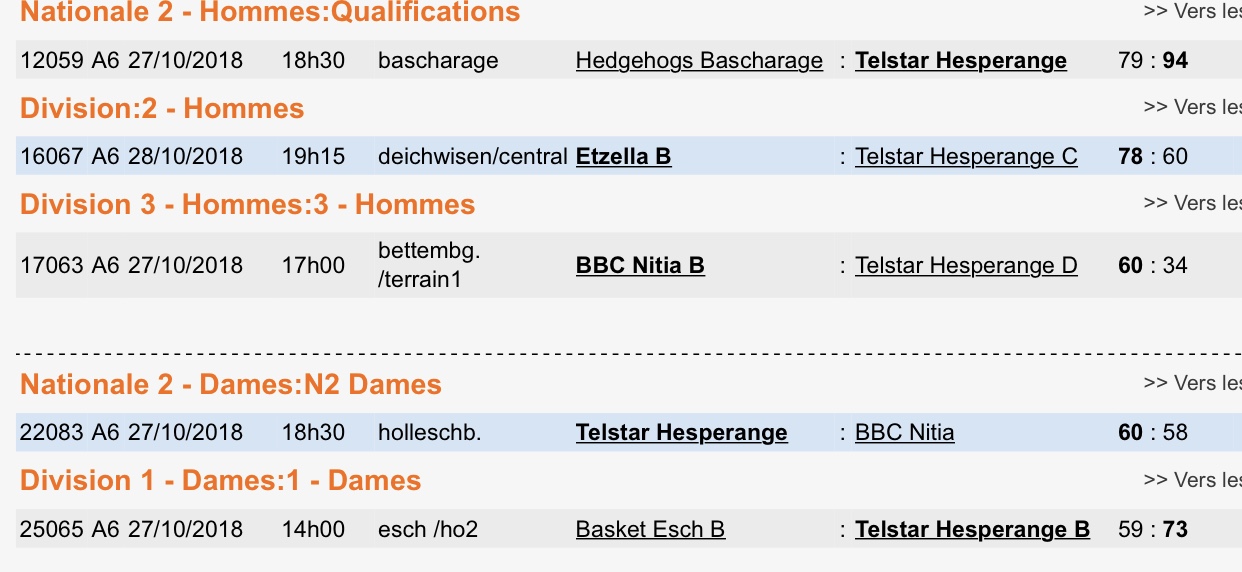Click the Telstar Hesperange D link
This screenshot has width=1242, height=572.
pos(966,266)
